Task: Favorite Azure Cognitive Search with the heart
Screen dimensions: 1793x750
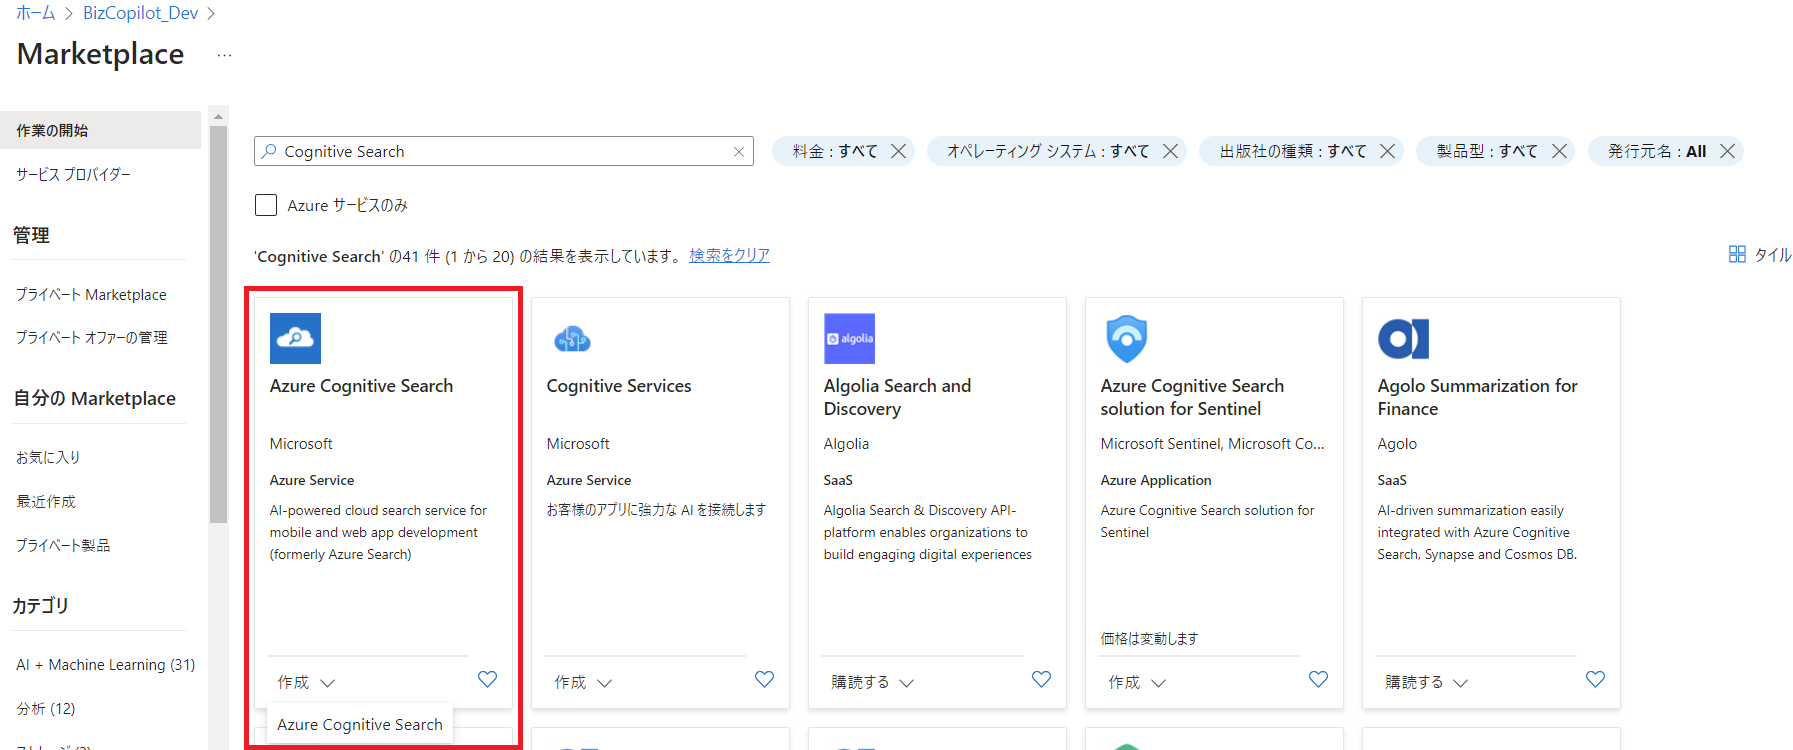Action: tap(487, 679)
